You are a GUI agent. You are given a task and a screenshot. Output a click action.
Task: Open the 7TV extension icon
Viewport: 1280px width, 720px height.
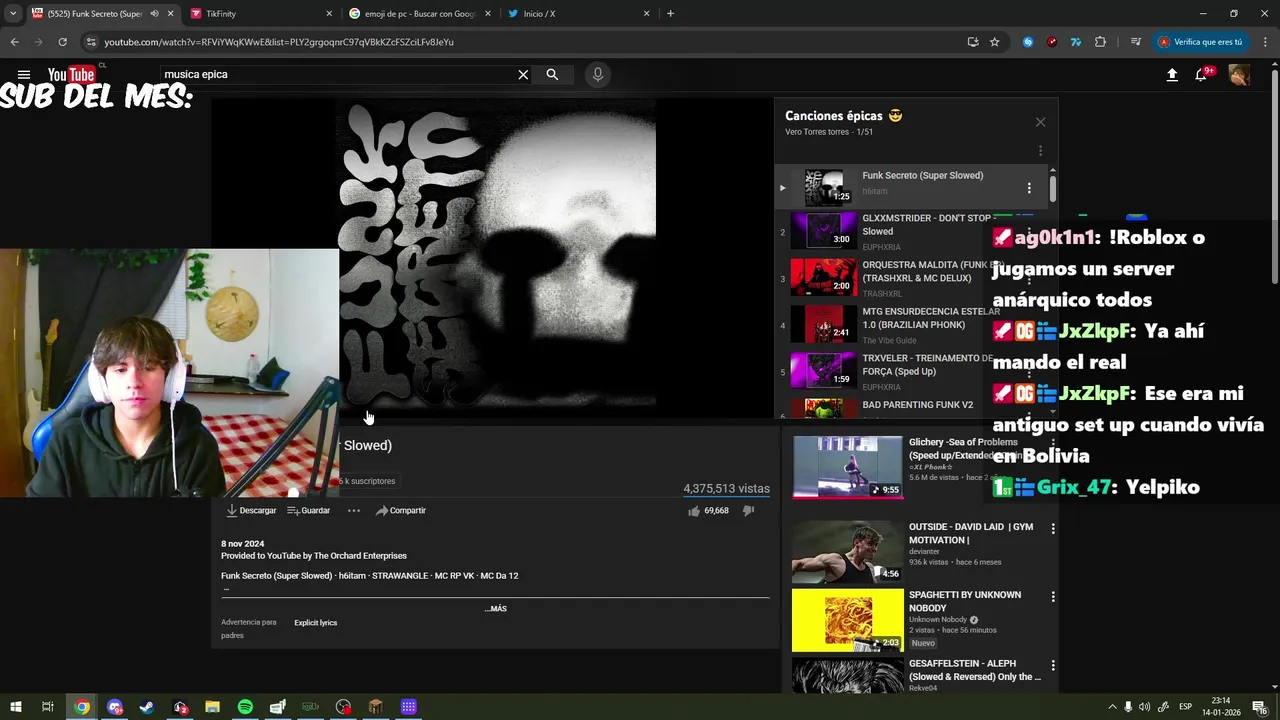pos(1076,42)
